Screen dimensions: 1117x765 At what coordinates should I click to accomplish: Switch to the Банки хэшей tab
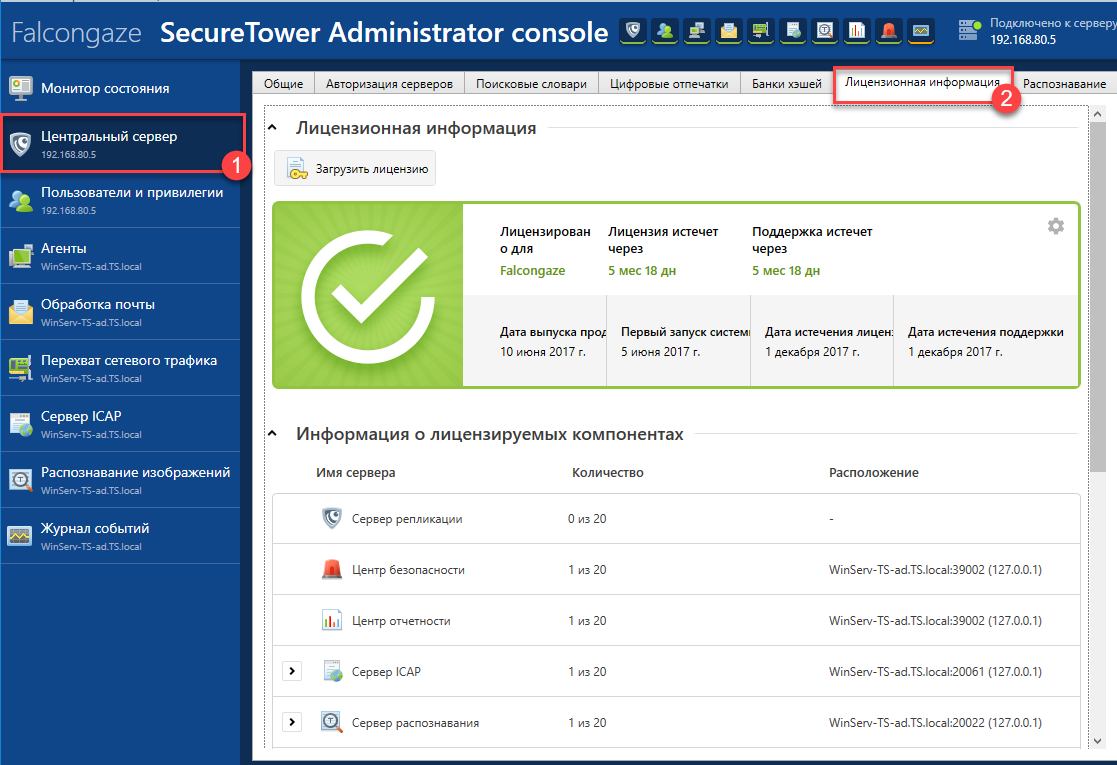click(x=786, y=83)
